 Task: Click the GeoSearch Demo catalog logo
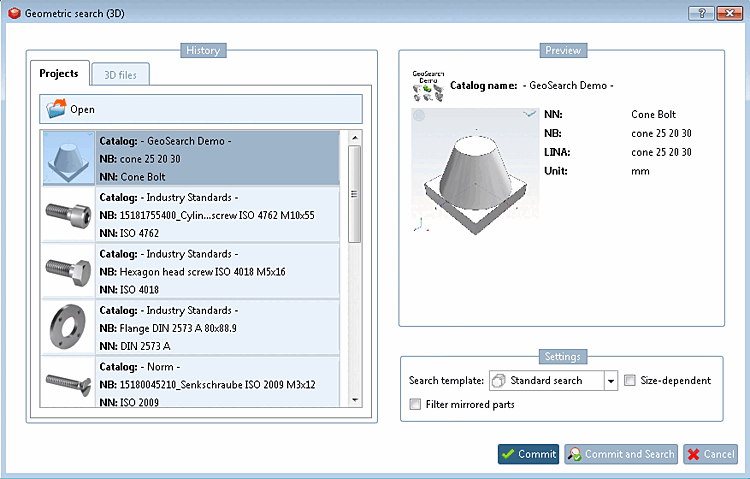coord(428,86)
